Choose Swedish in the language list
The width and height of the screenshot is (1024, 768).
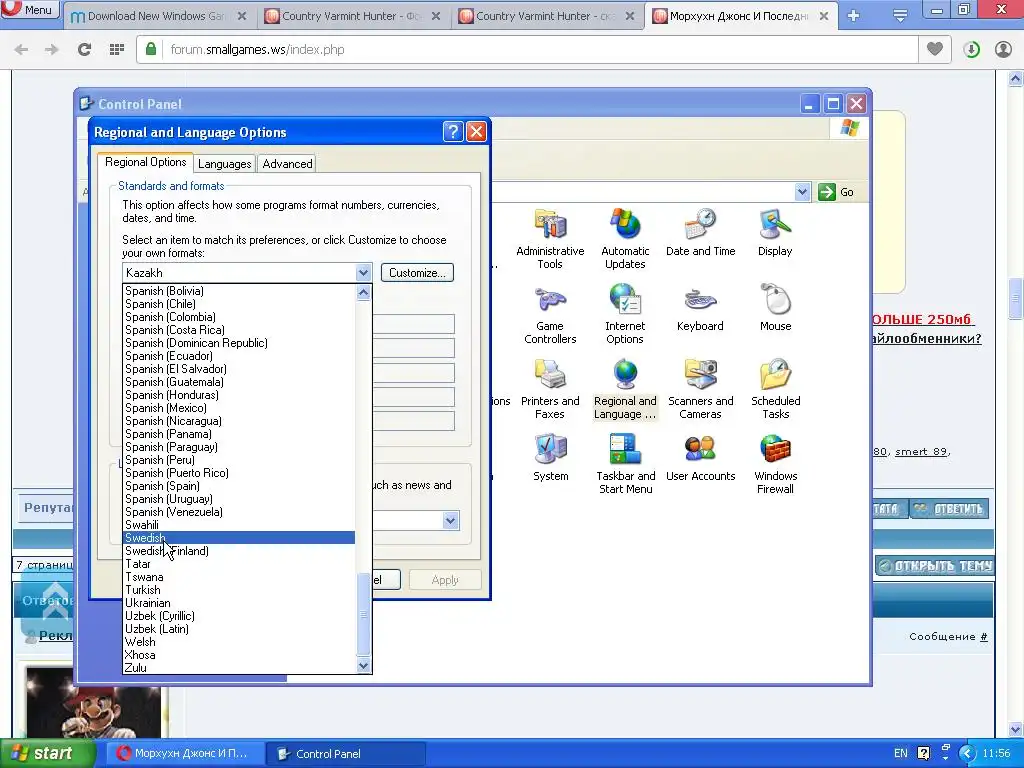point(239,537)
